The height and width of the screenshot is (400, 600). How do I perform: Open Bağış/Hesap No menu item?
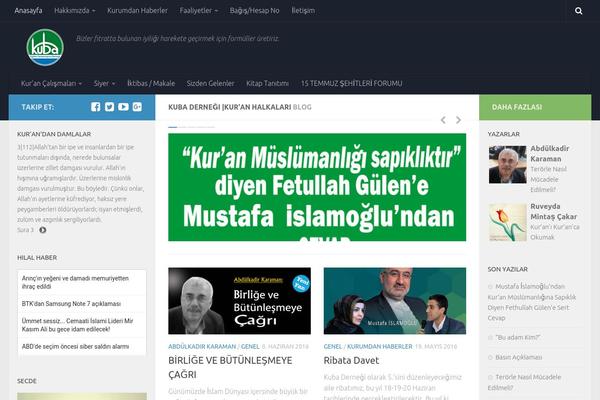(x=254, y=11)
